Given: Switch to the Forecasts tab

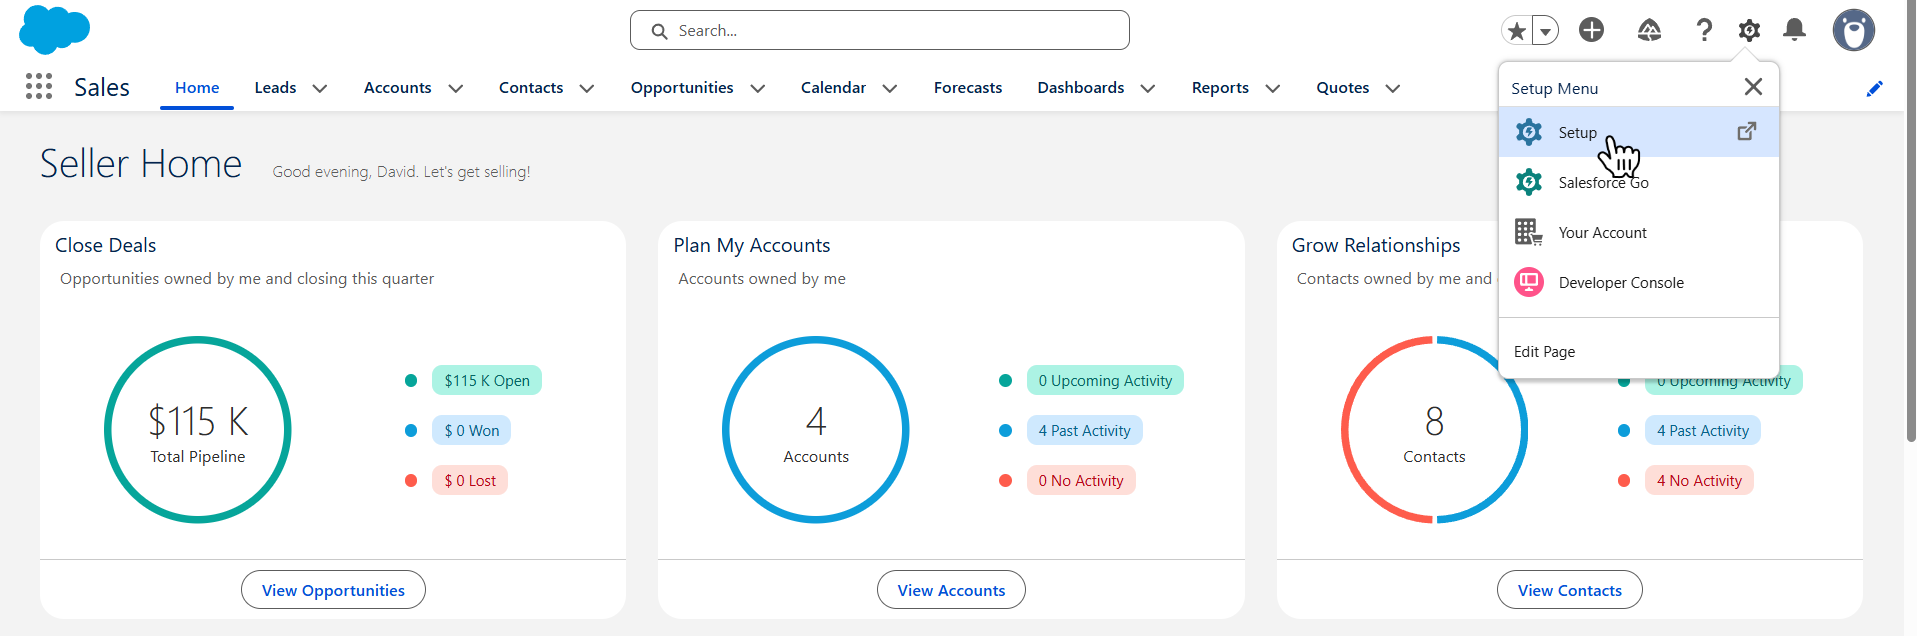Looking at the screenshot, I should click(x=968, y=88).
